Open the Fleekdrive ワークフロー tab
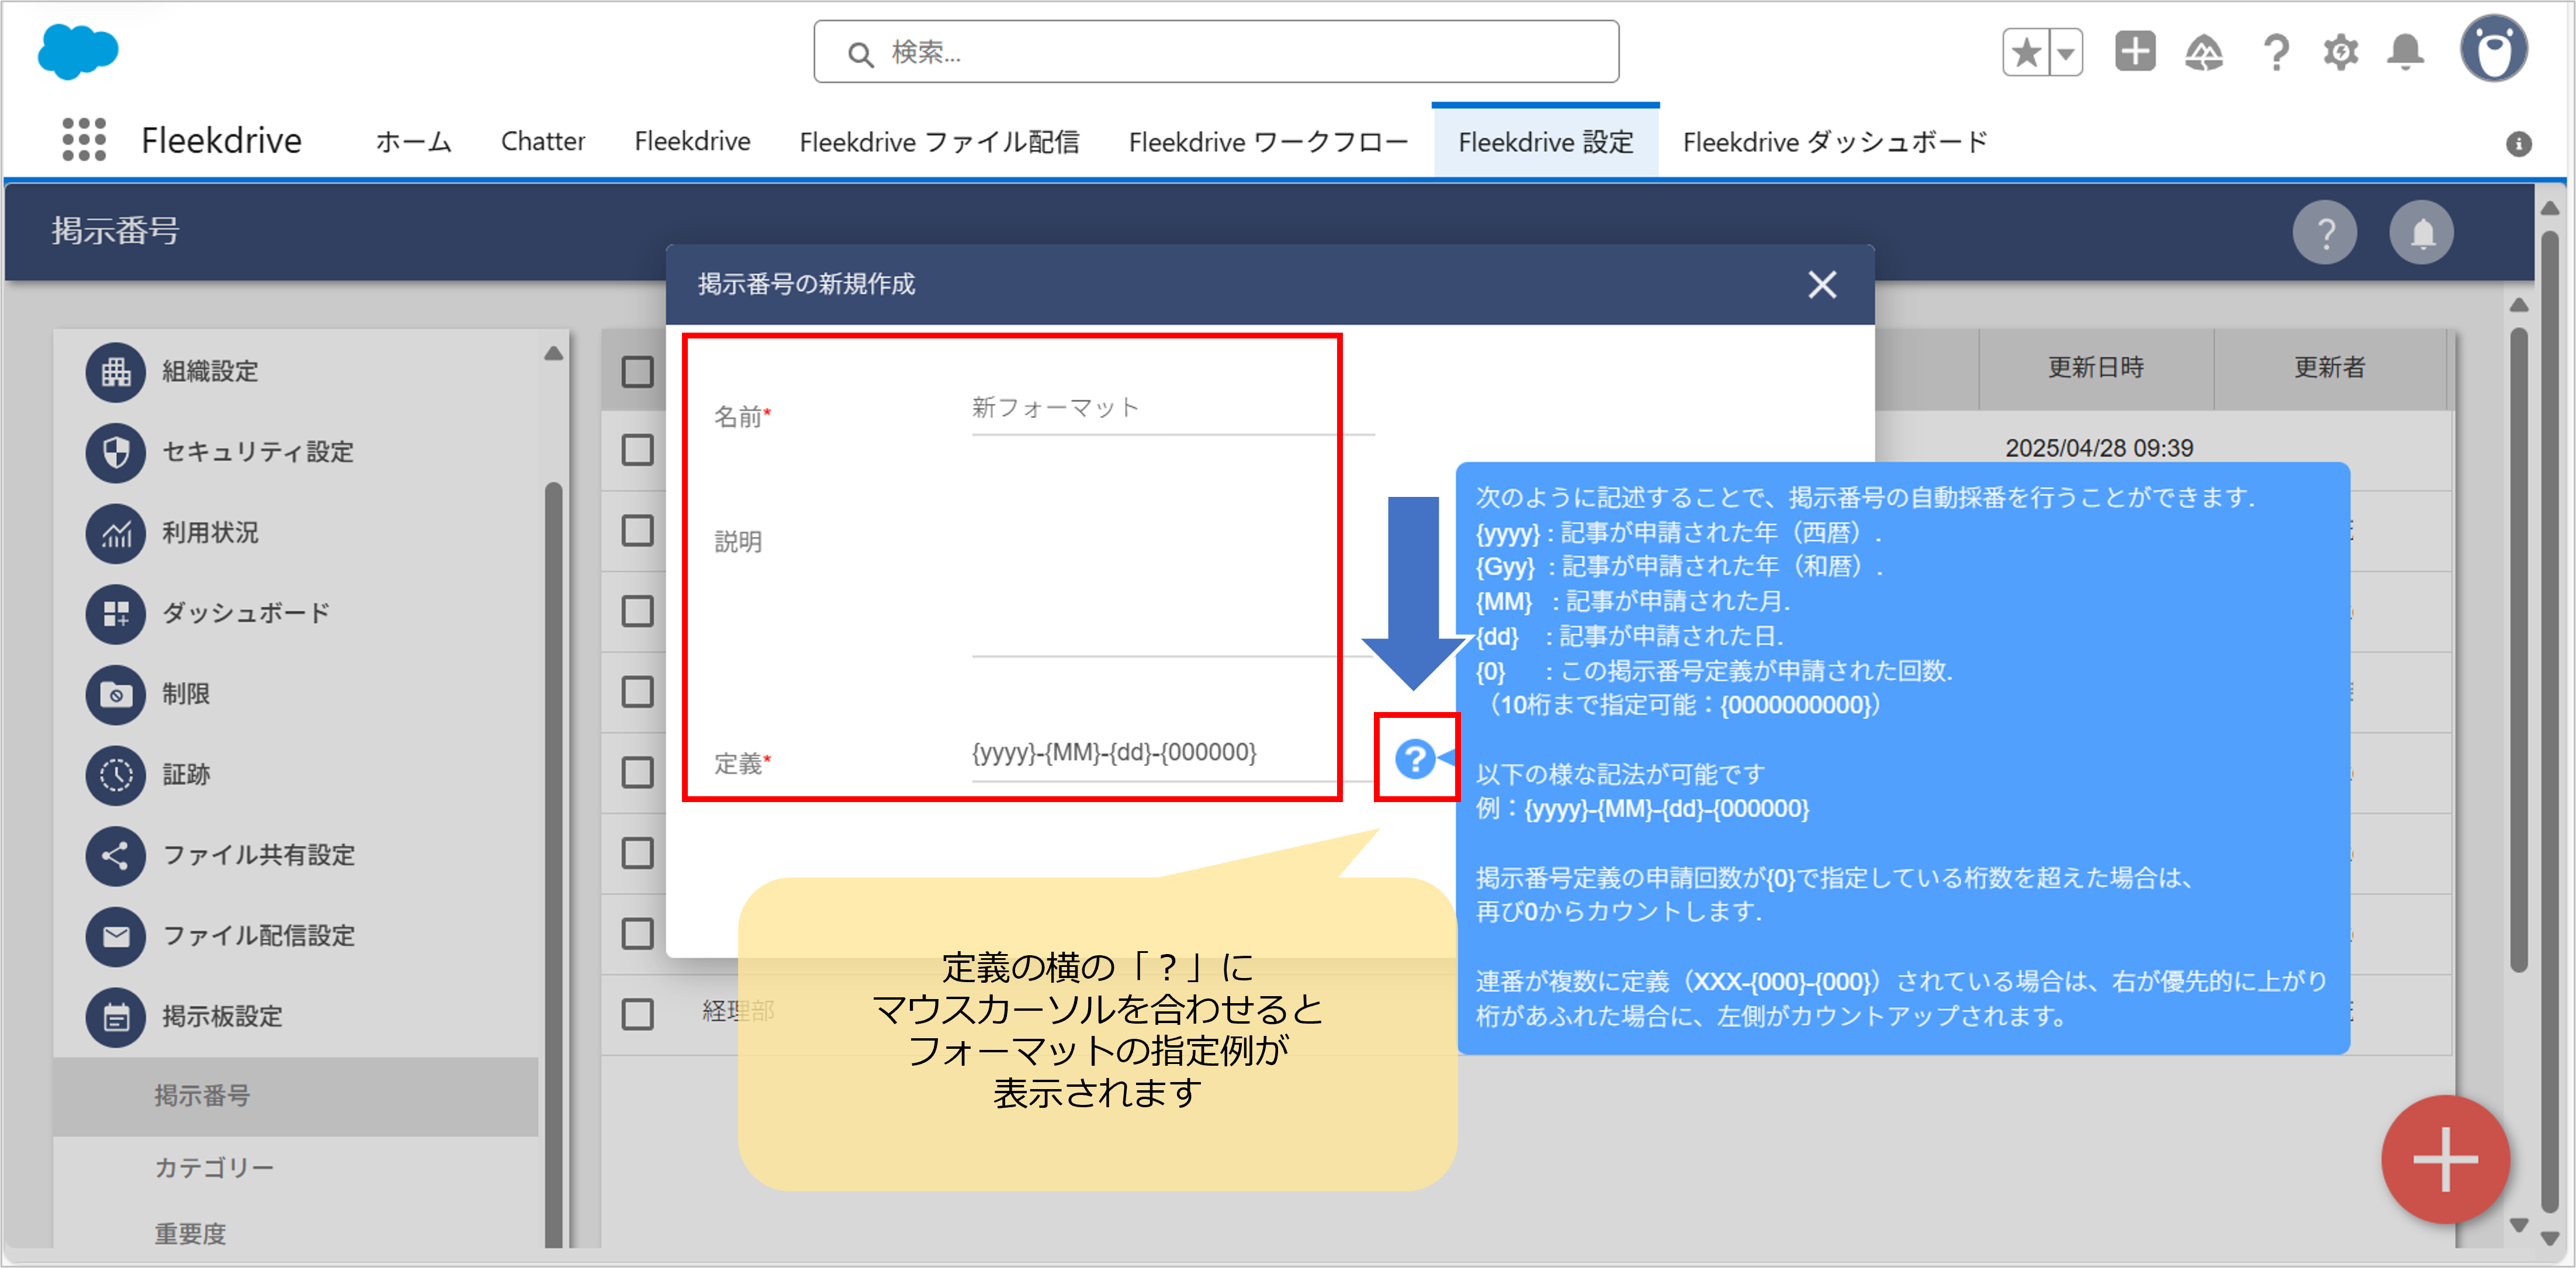Viewport: 2576px width, 1268px height. coord(1268,142)
